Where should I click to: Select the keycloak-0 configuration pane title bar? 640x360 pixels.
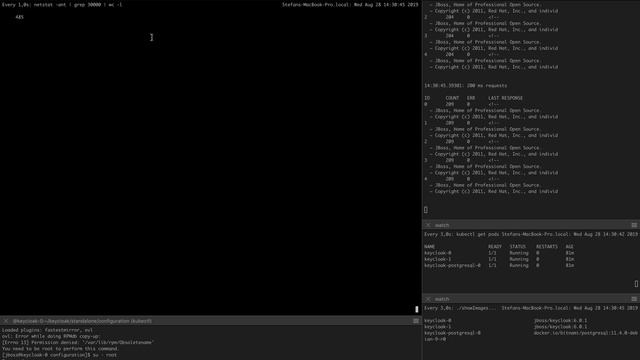pos(211,321)
